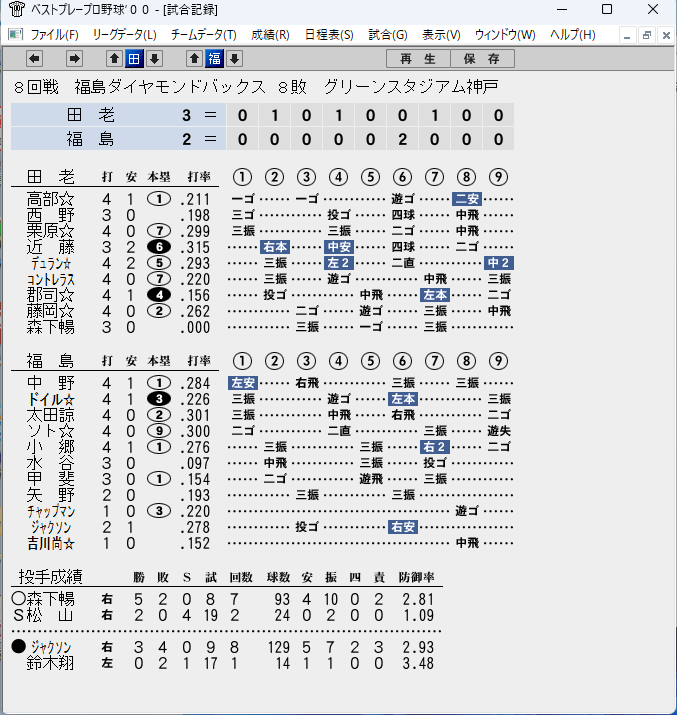Click losing pitcher ジャクソン in 投手成績
The image size is (677, 715).
[x=51, y=647]
